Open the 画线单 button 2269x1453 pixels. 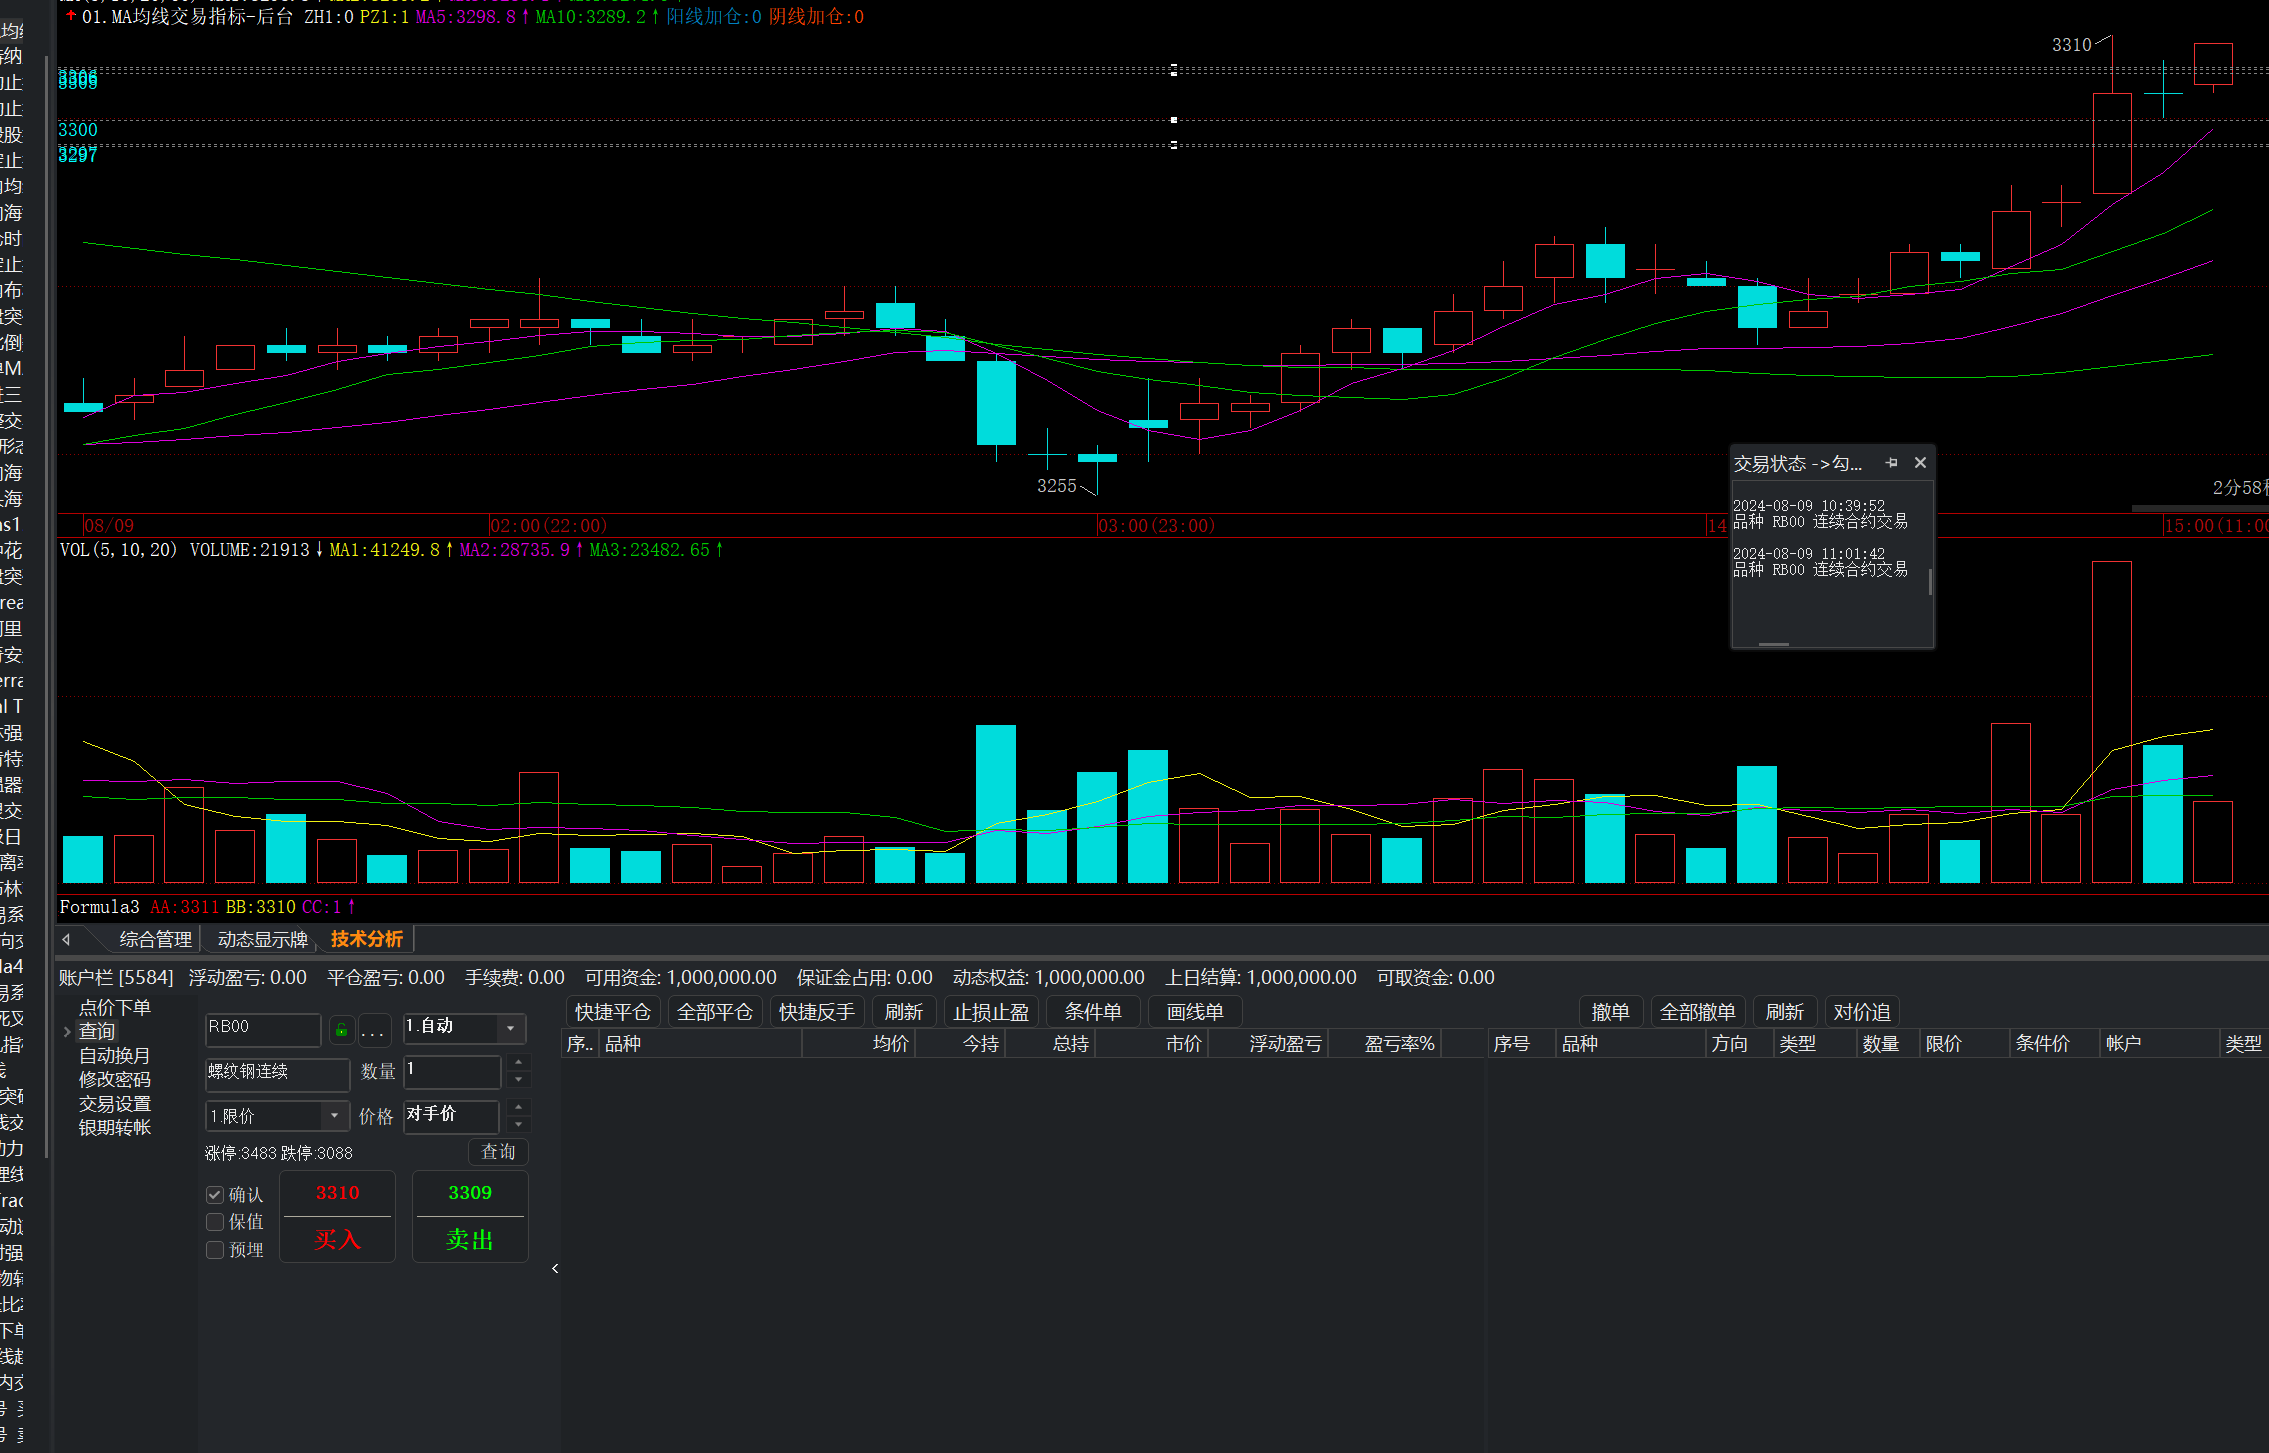click(x=1195, y=1012)
